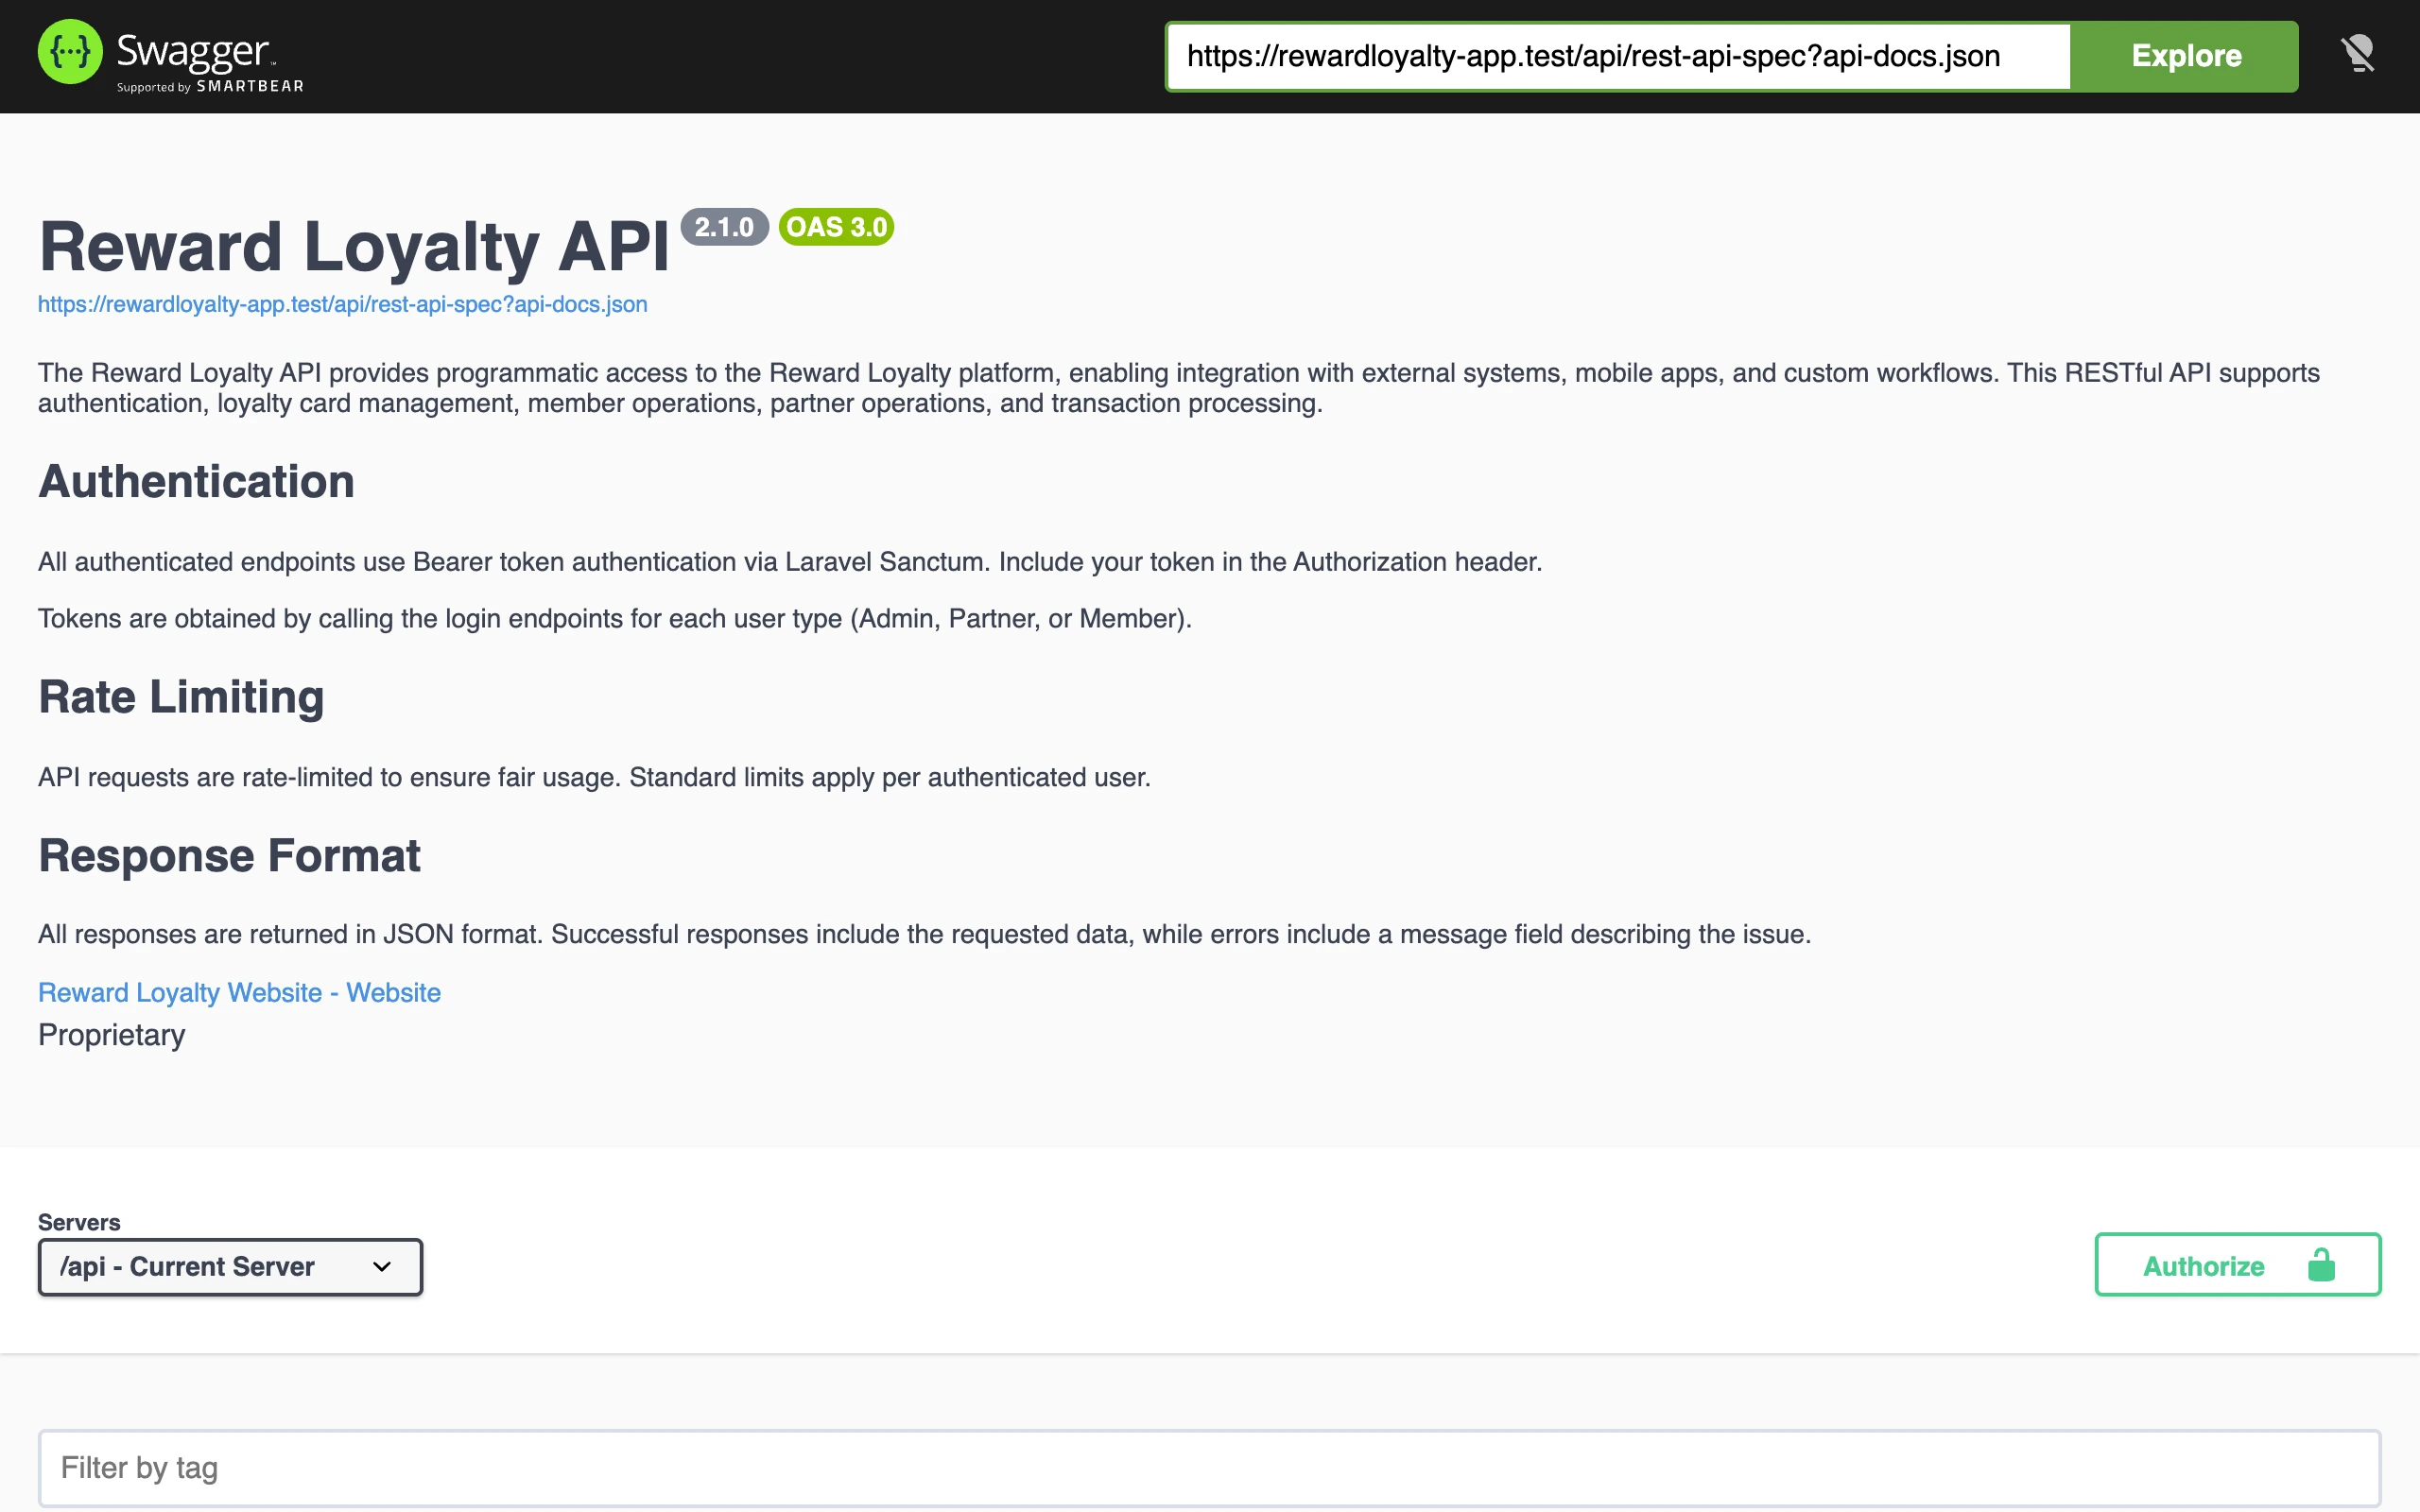Open the Servers dropdown
This screenshot has width=2420, height=1512.
(x=230, y=1267)
